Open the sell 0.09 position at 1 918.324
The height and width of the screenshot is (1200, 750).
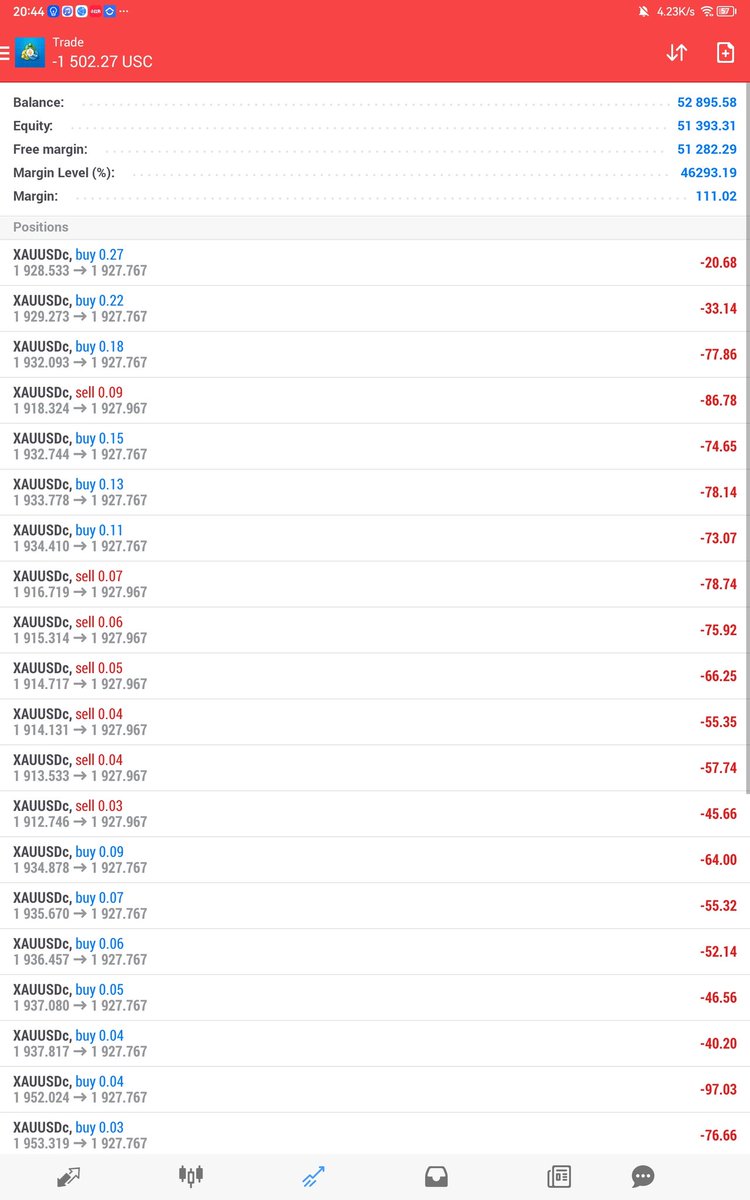tap(375, 401)
